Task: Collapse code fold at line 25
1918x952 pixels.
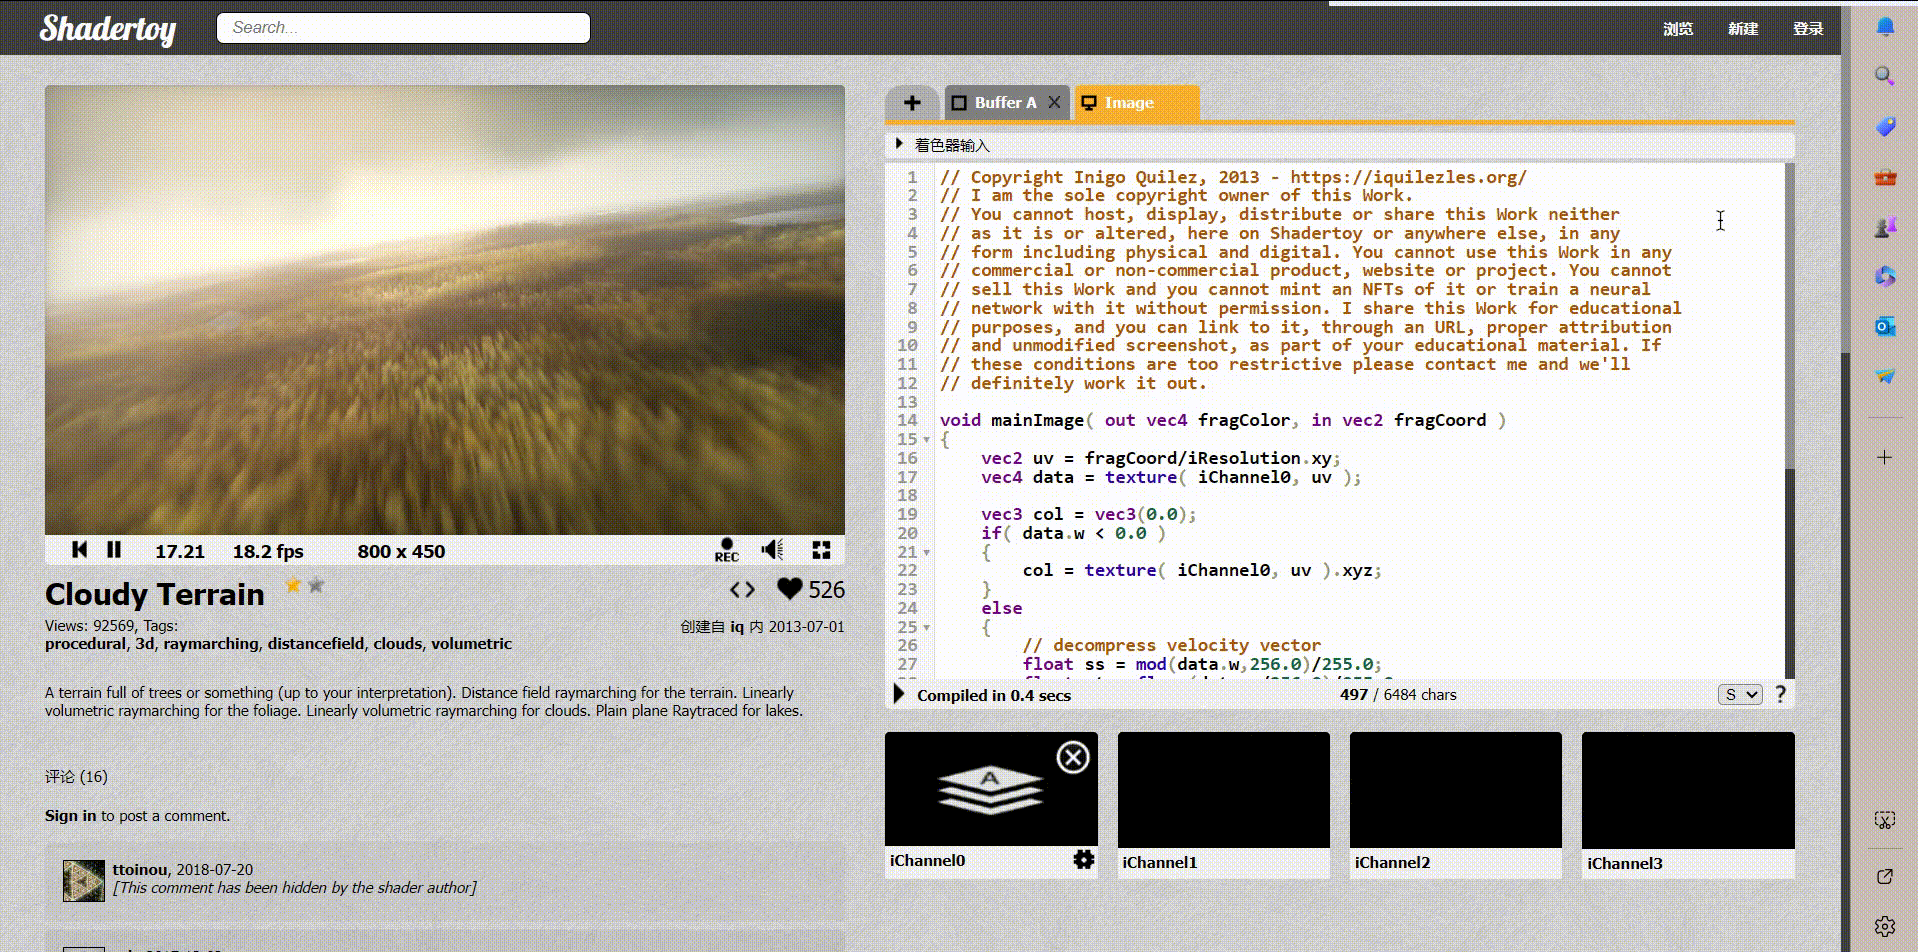Action: click(927, 628)
